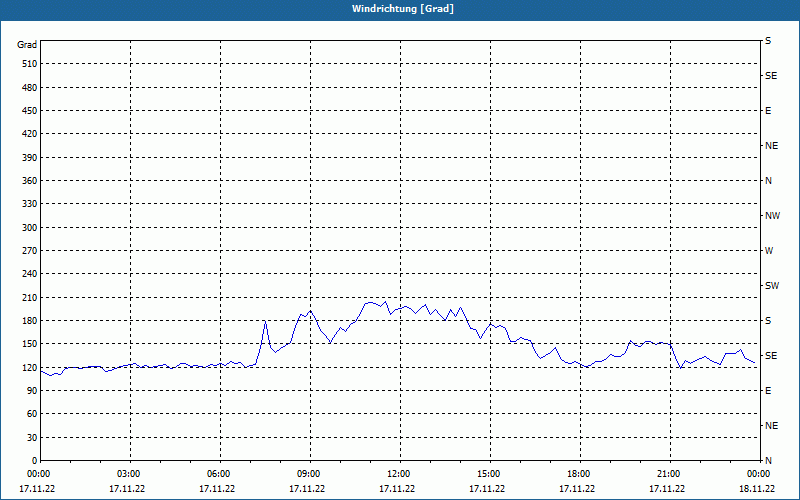Click the 0 value at the y-axis origin
Image resolution: width=800 pixels, height=500 pixels.
(x=35, y=461)
